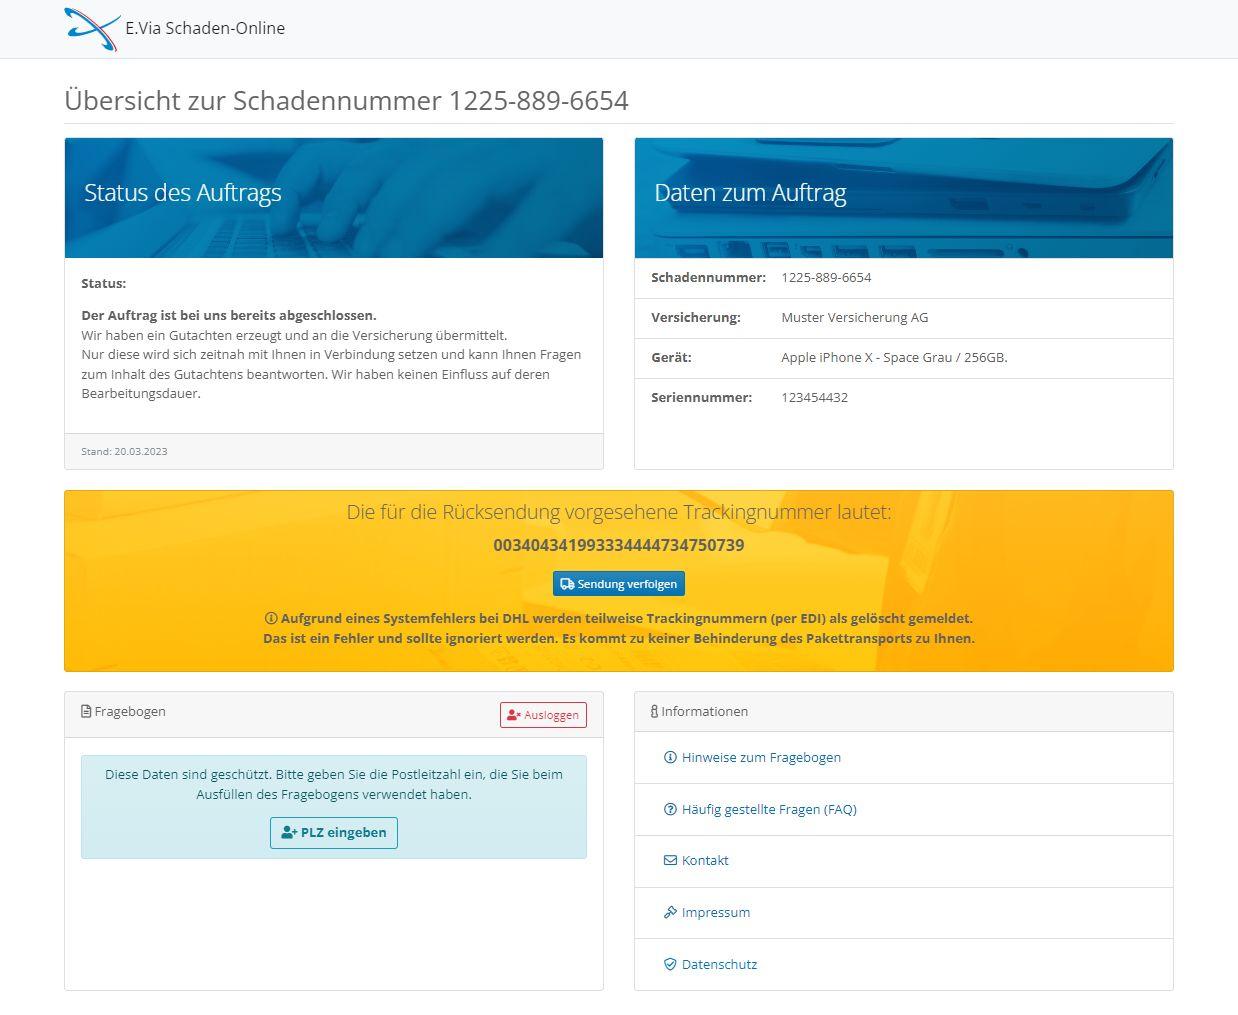The height and width of the screenshot is (1015, 1238).
Task: Click the info circle icon before Hinweise zum Fragebogen
Action: (x=670, y=757)
